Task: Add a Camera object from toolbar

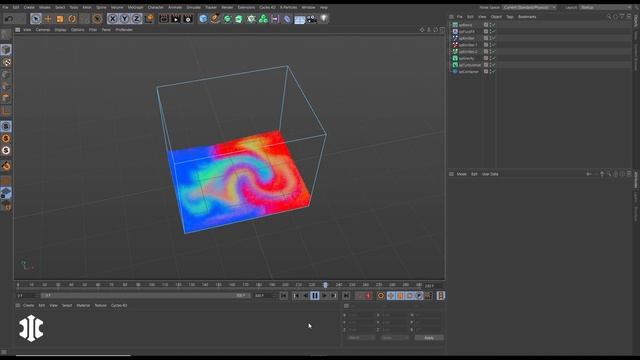Action: point(312,19)
